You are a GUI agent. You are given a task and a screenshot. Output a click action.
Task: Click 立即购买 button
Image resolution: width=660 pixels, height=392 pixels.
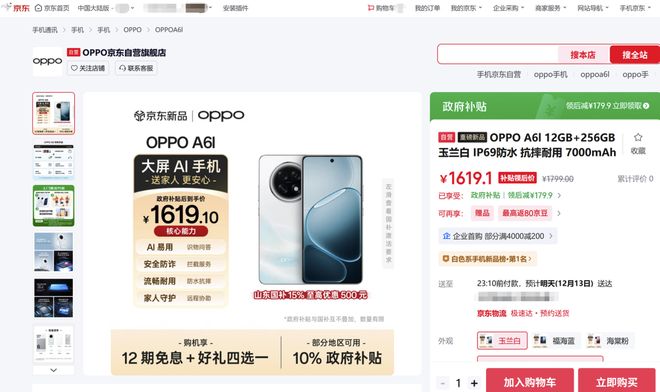(617, 381)
